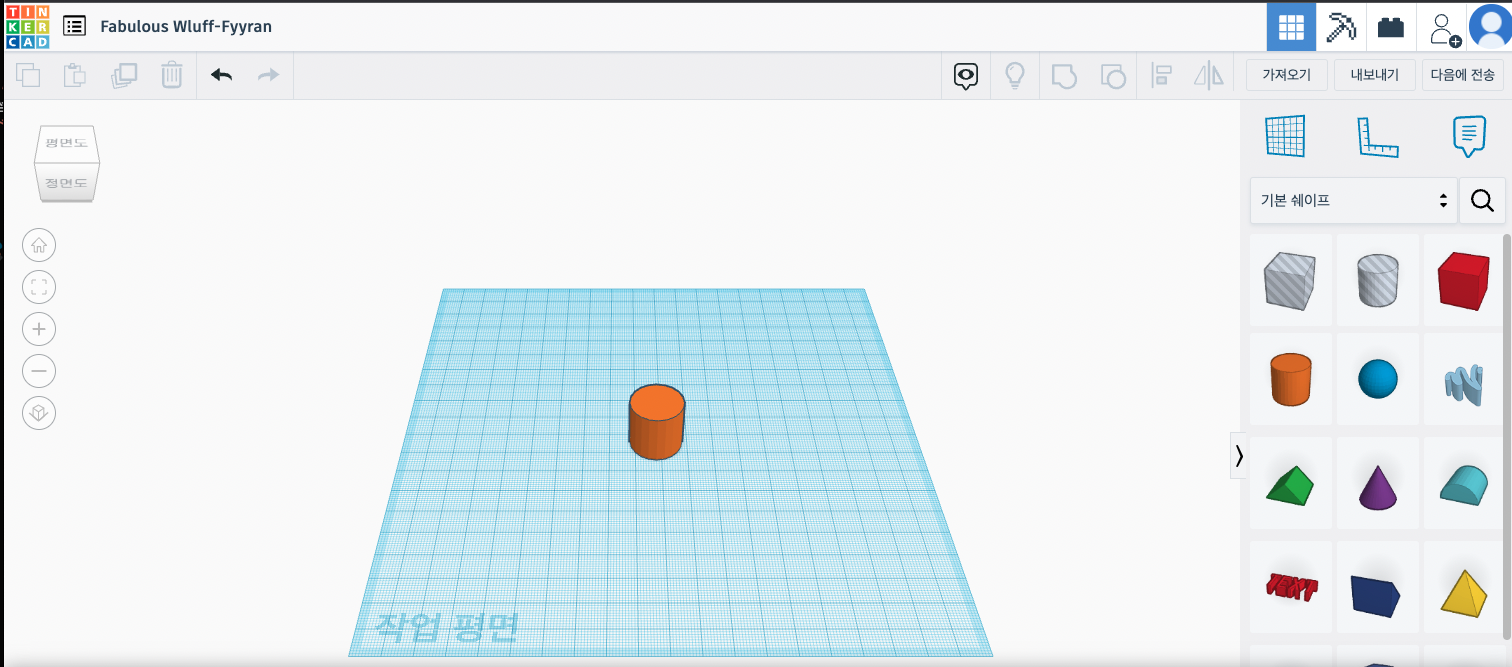Zoom in with the plus button
1512x667 pixels.
click(39, 329)
